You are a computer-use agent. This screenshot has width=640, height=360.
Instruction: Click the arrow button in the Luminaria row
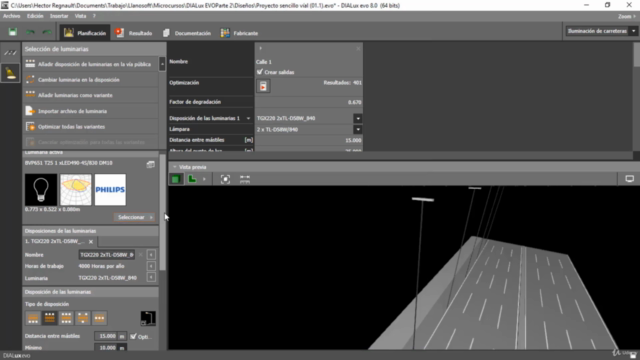[151, 278]
